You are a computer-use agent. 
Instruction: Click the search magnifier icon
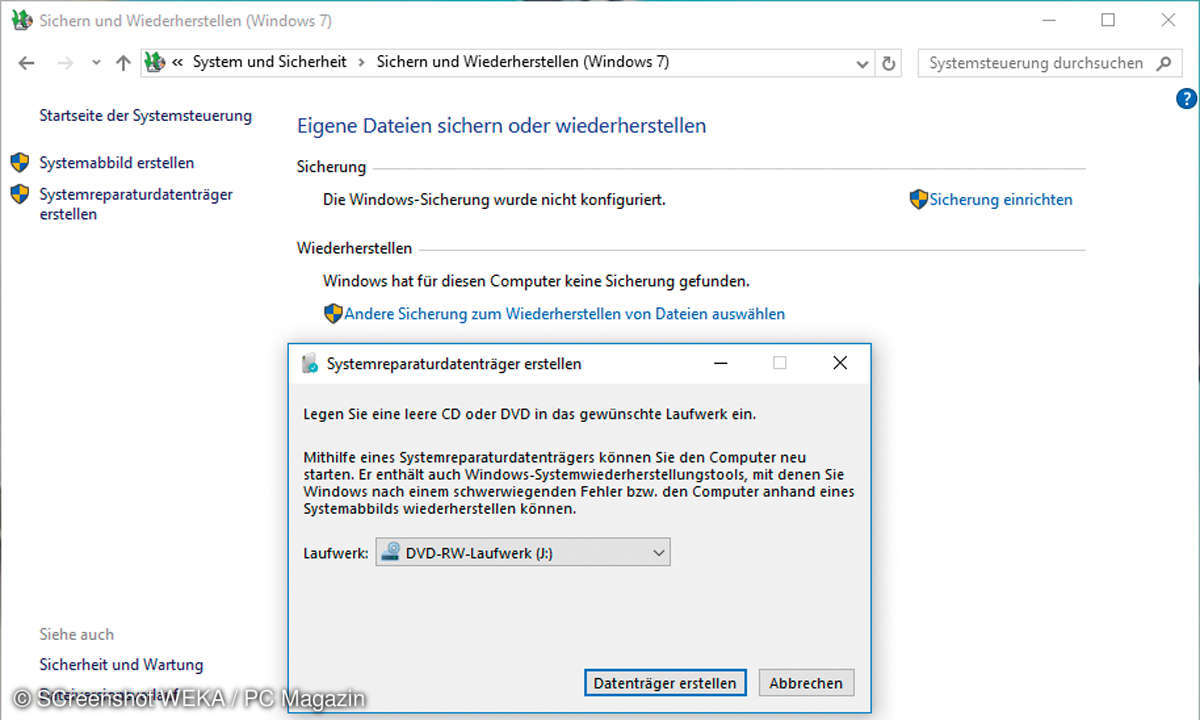pyautogui.click(x=1163, y=63)
